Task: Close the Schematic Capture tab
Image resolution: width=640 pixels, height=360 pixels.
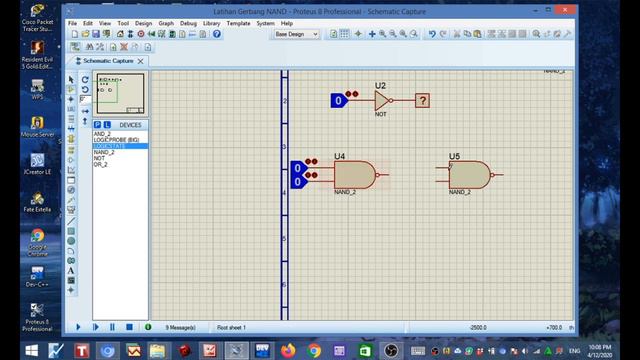Action: (140, 61)
